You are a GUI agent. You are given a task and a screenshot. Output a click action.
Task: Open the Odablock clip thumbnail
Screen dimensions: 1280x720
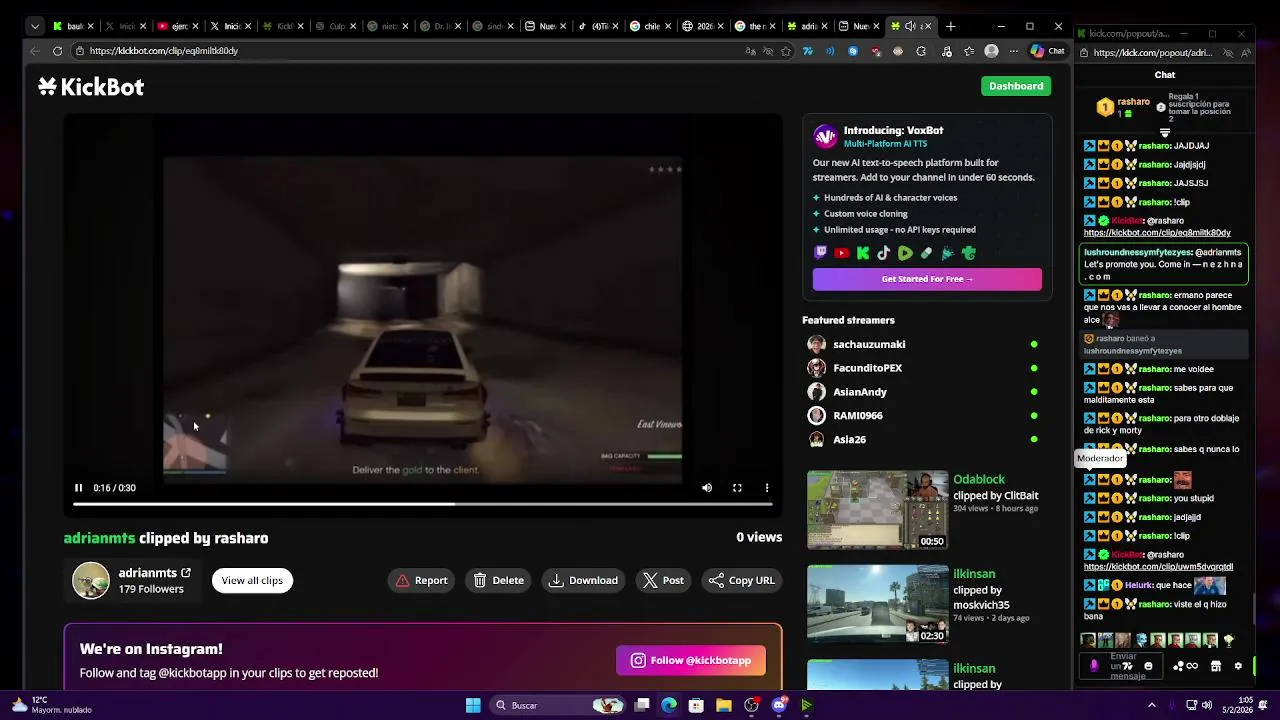pos(877,510)
